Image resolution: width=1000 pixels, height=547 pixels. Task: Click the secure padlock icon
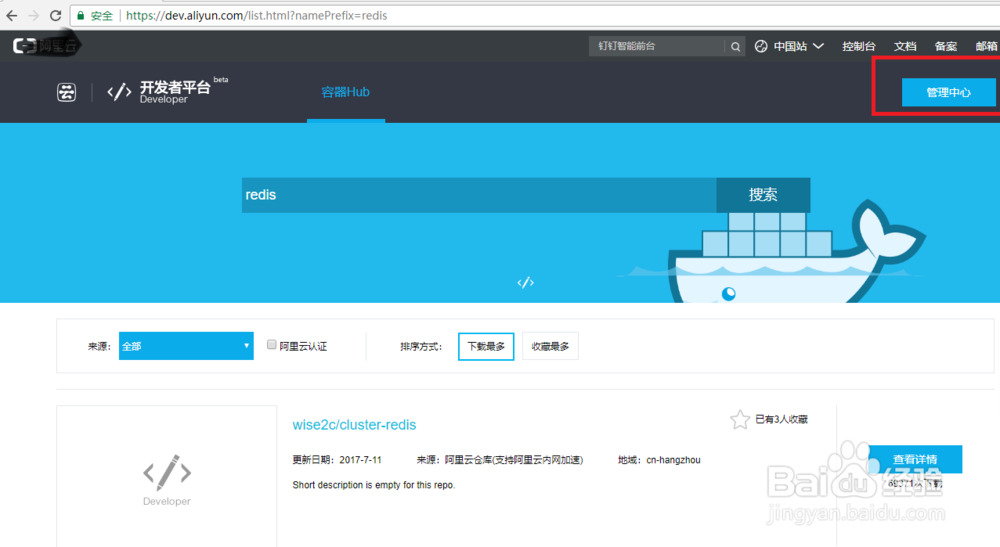(x=80, y=15)
